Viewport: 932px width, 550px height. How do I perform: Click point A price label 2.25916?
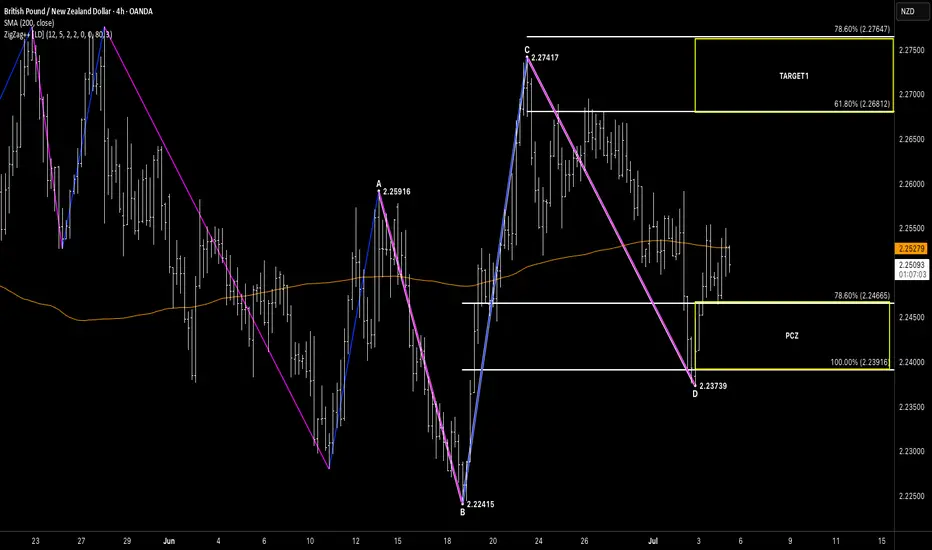coord(396,191)
